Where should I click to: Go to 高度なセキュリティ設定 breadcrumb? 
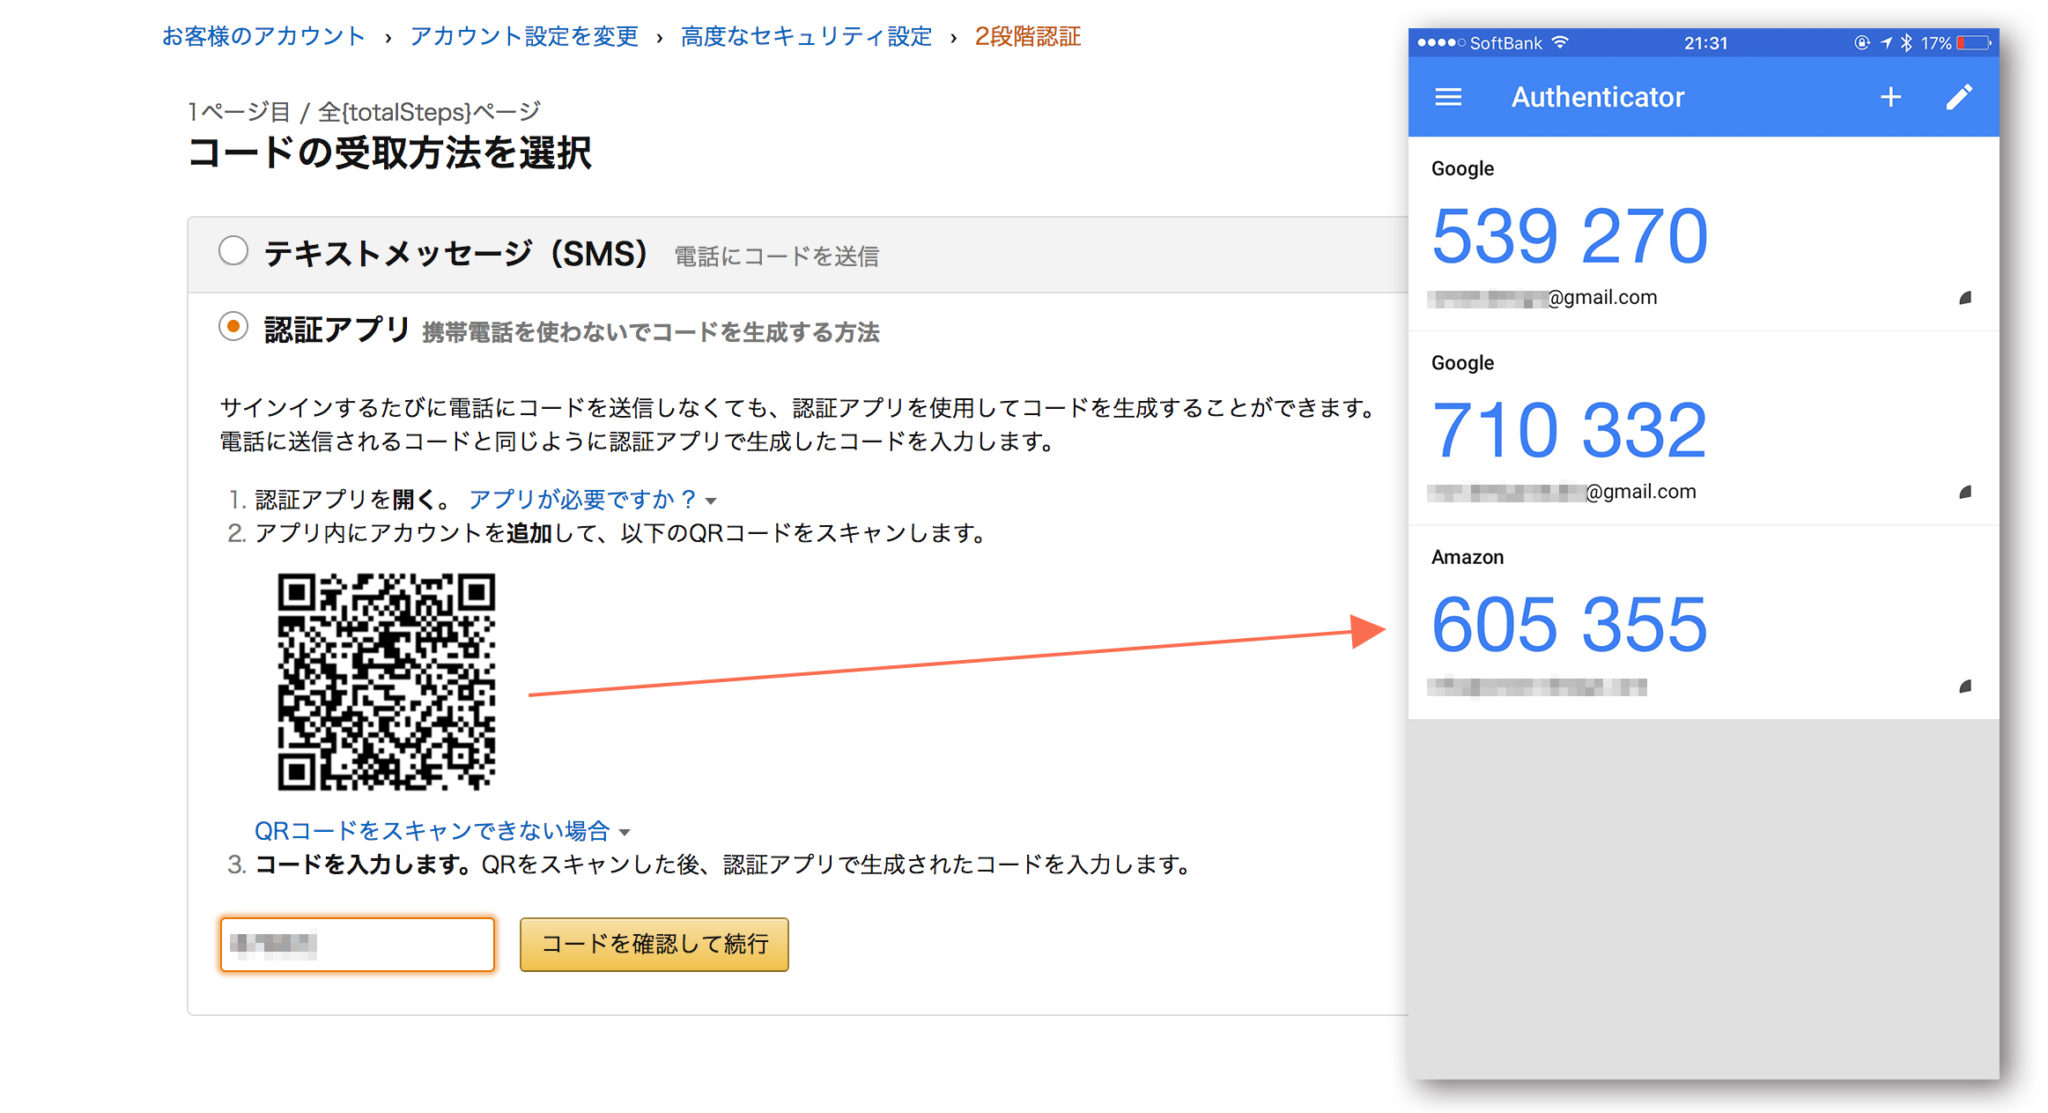tap(806, 37)
